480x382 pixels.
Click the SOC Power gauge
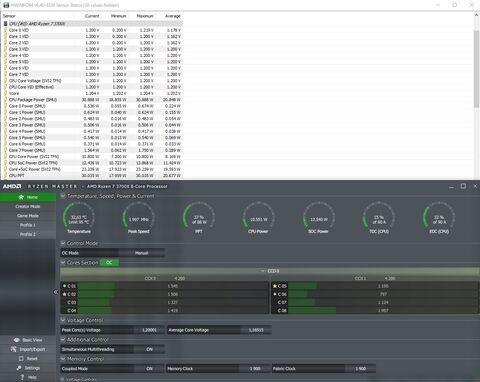pos(319,218)
